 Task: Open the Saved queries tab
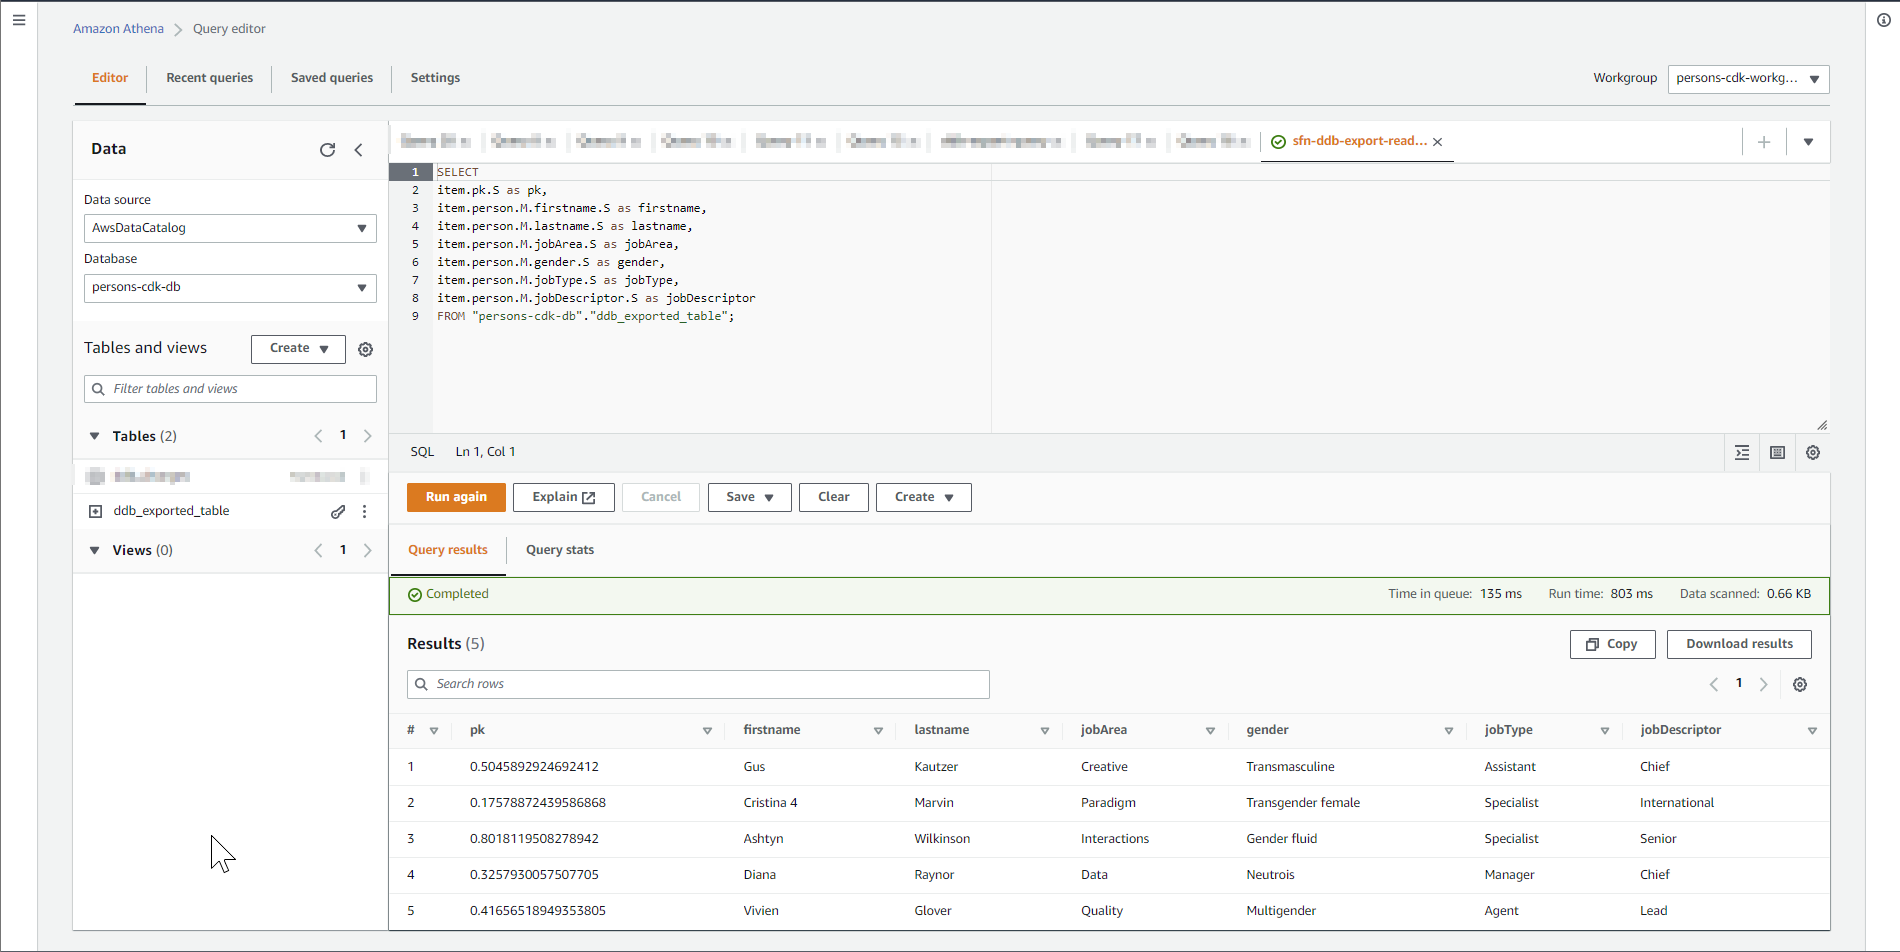click(x=331, y=78)
